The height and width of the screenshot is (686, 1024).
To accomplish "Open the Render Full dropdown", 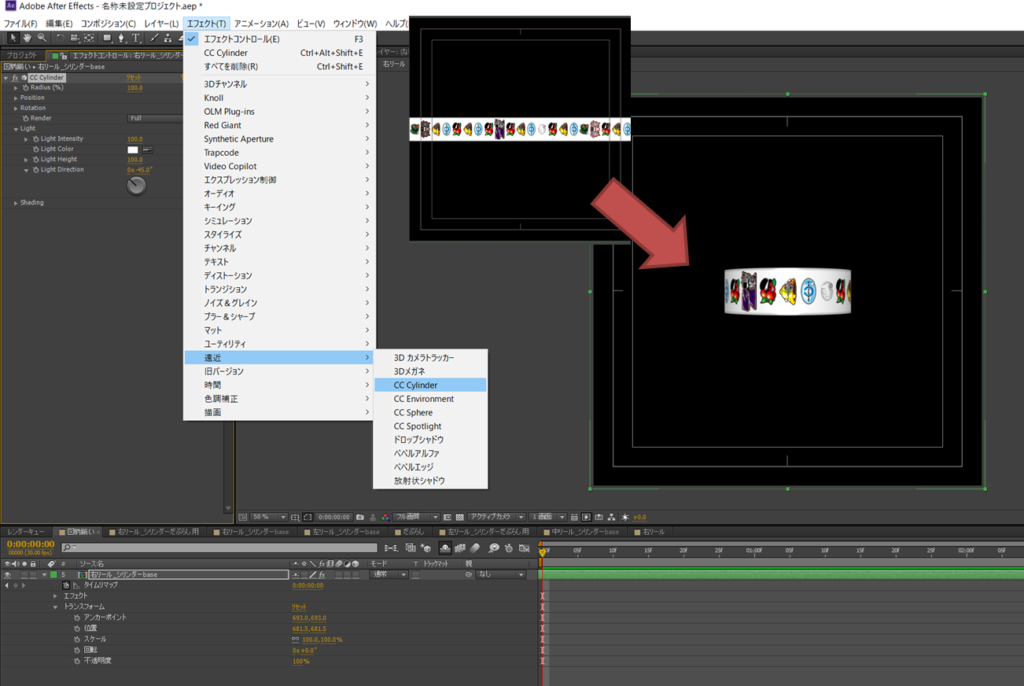I will pos(155,118).
